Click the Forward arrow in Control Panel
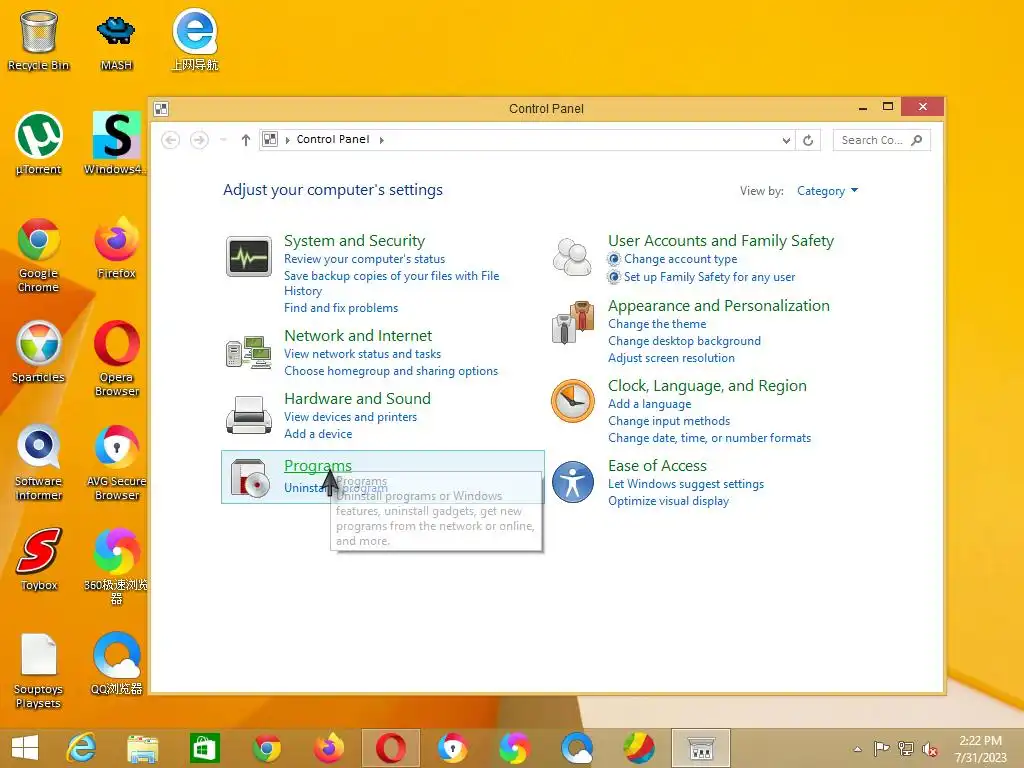Viewport: 1024px width, 768px height. (199, 140)
